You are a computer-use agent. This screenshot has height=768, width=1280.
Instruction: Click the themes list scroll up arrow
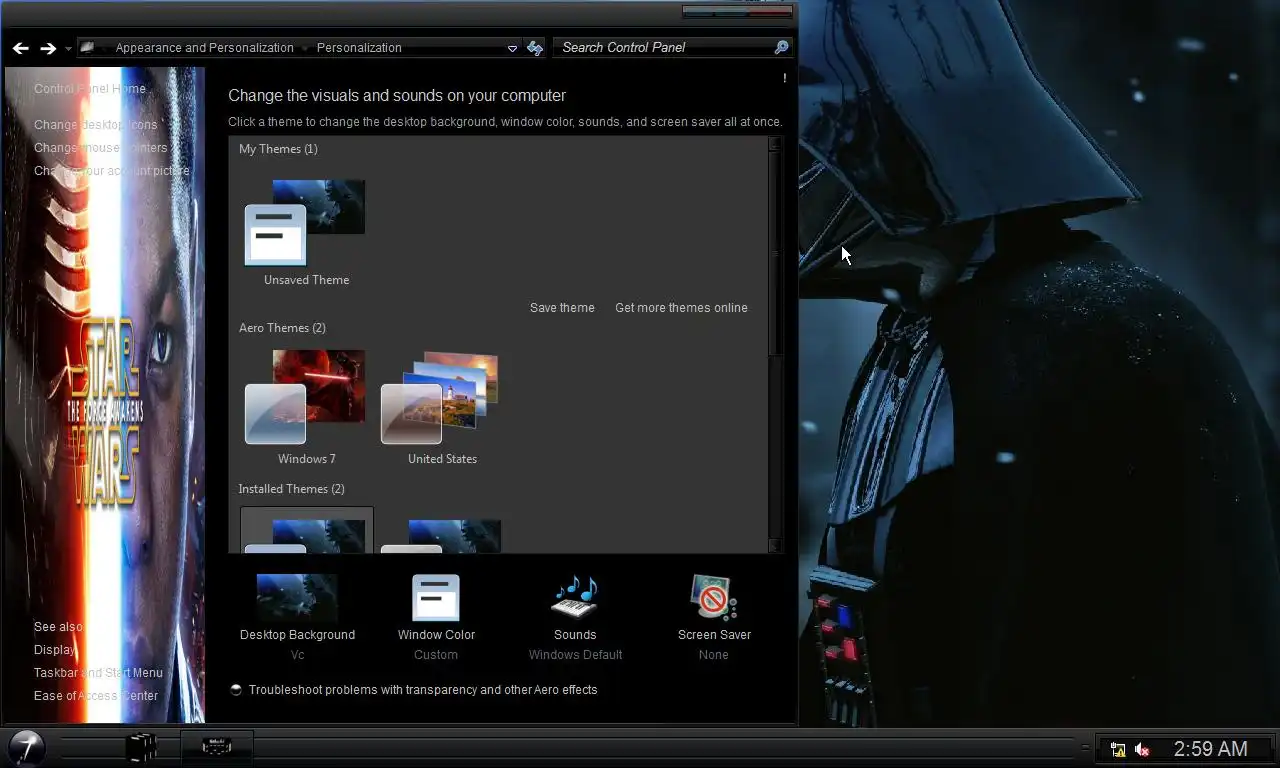pos(774,144)
